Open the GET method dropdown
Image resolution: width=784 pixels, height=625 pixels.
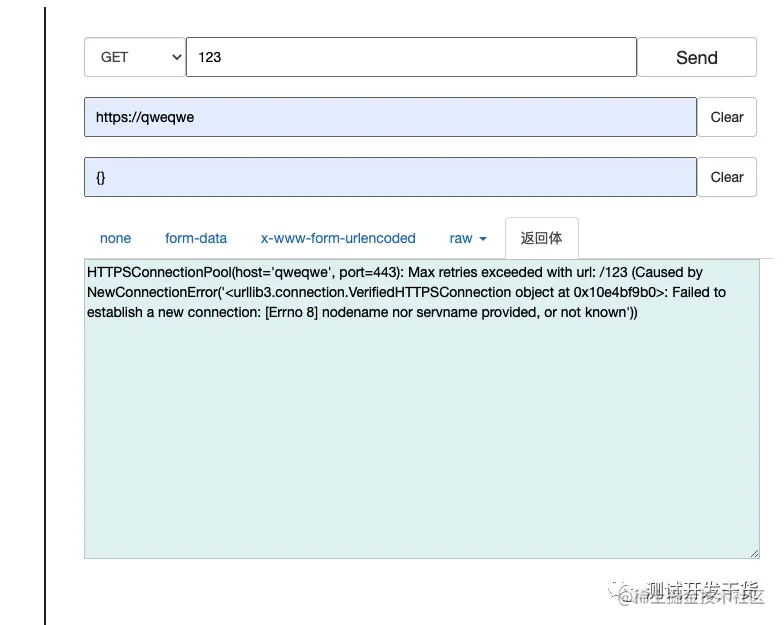tap(134, 57)
